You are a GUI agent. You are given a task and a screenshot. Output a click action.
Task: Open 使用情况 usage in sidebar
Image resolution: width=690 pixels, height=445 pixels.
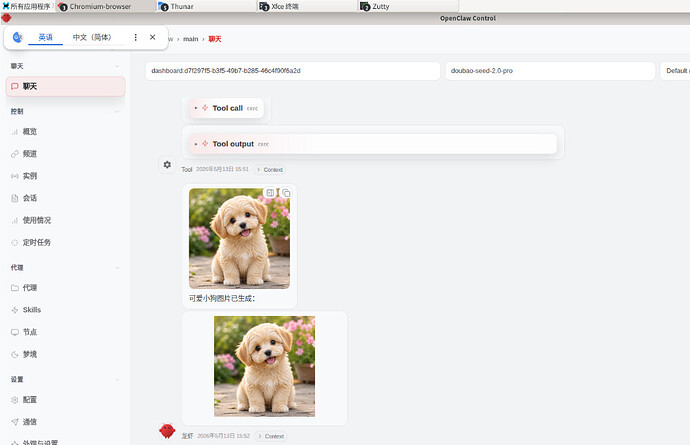pyautogui.click(x=65, y=220)
